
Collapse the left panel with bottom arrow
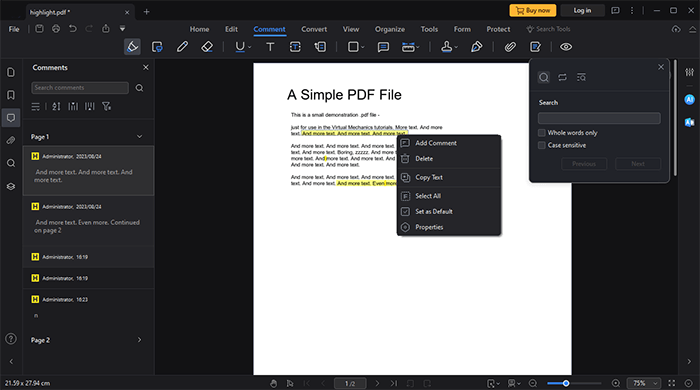click(x=11, y=361)
